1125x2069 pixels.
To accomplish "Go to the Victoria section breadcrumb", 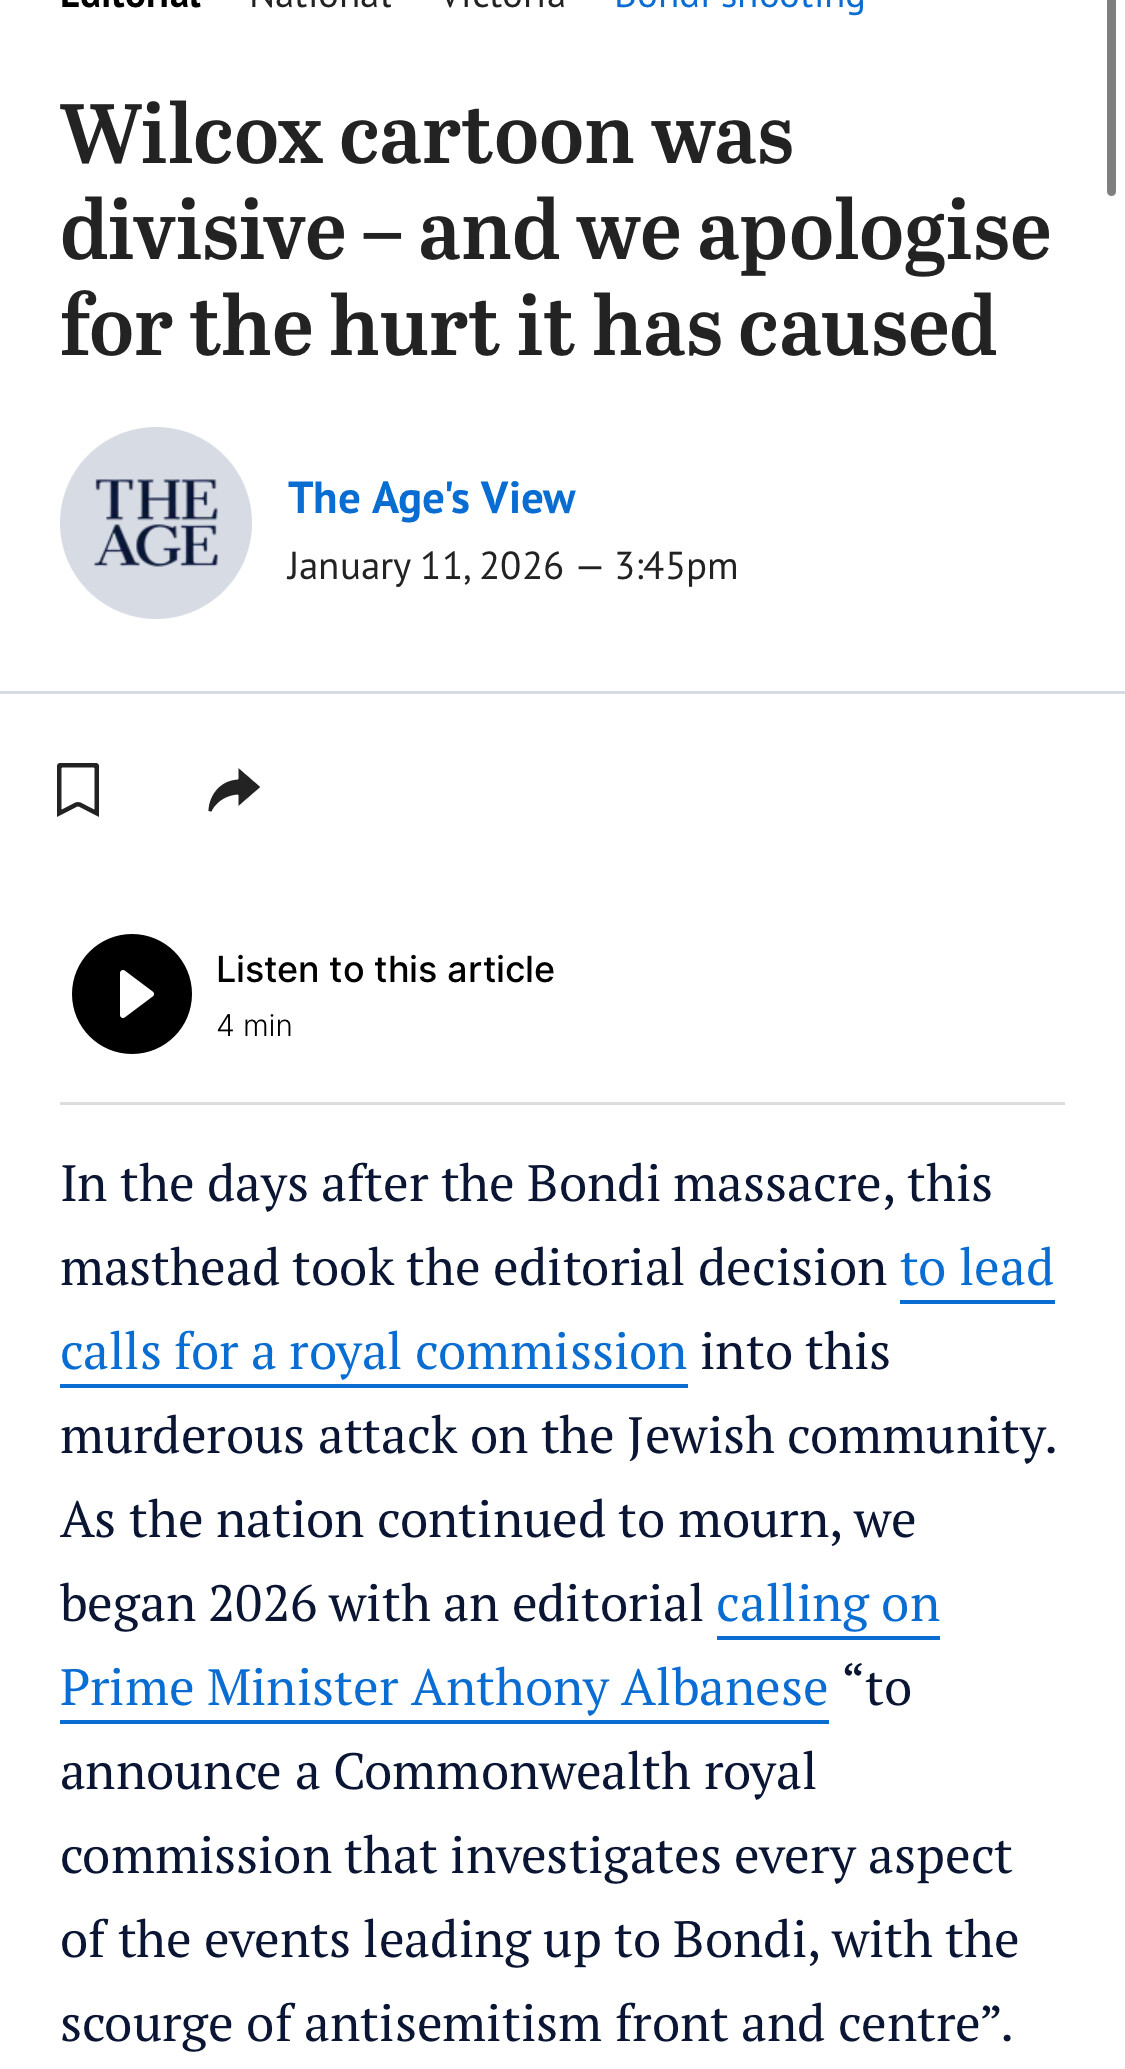I will click(x=503, y=5).
